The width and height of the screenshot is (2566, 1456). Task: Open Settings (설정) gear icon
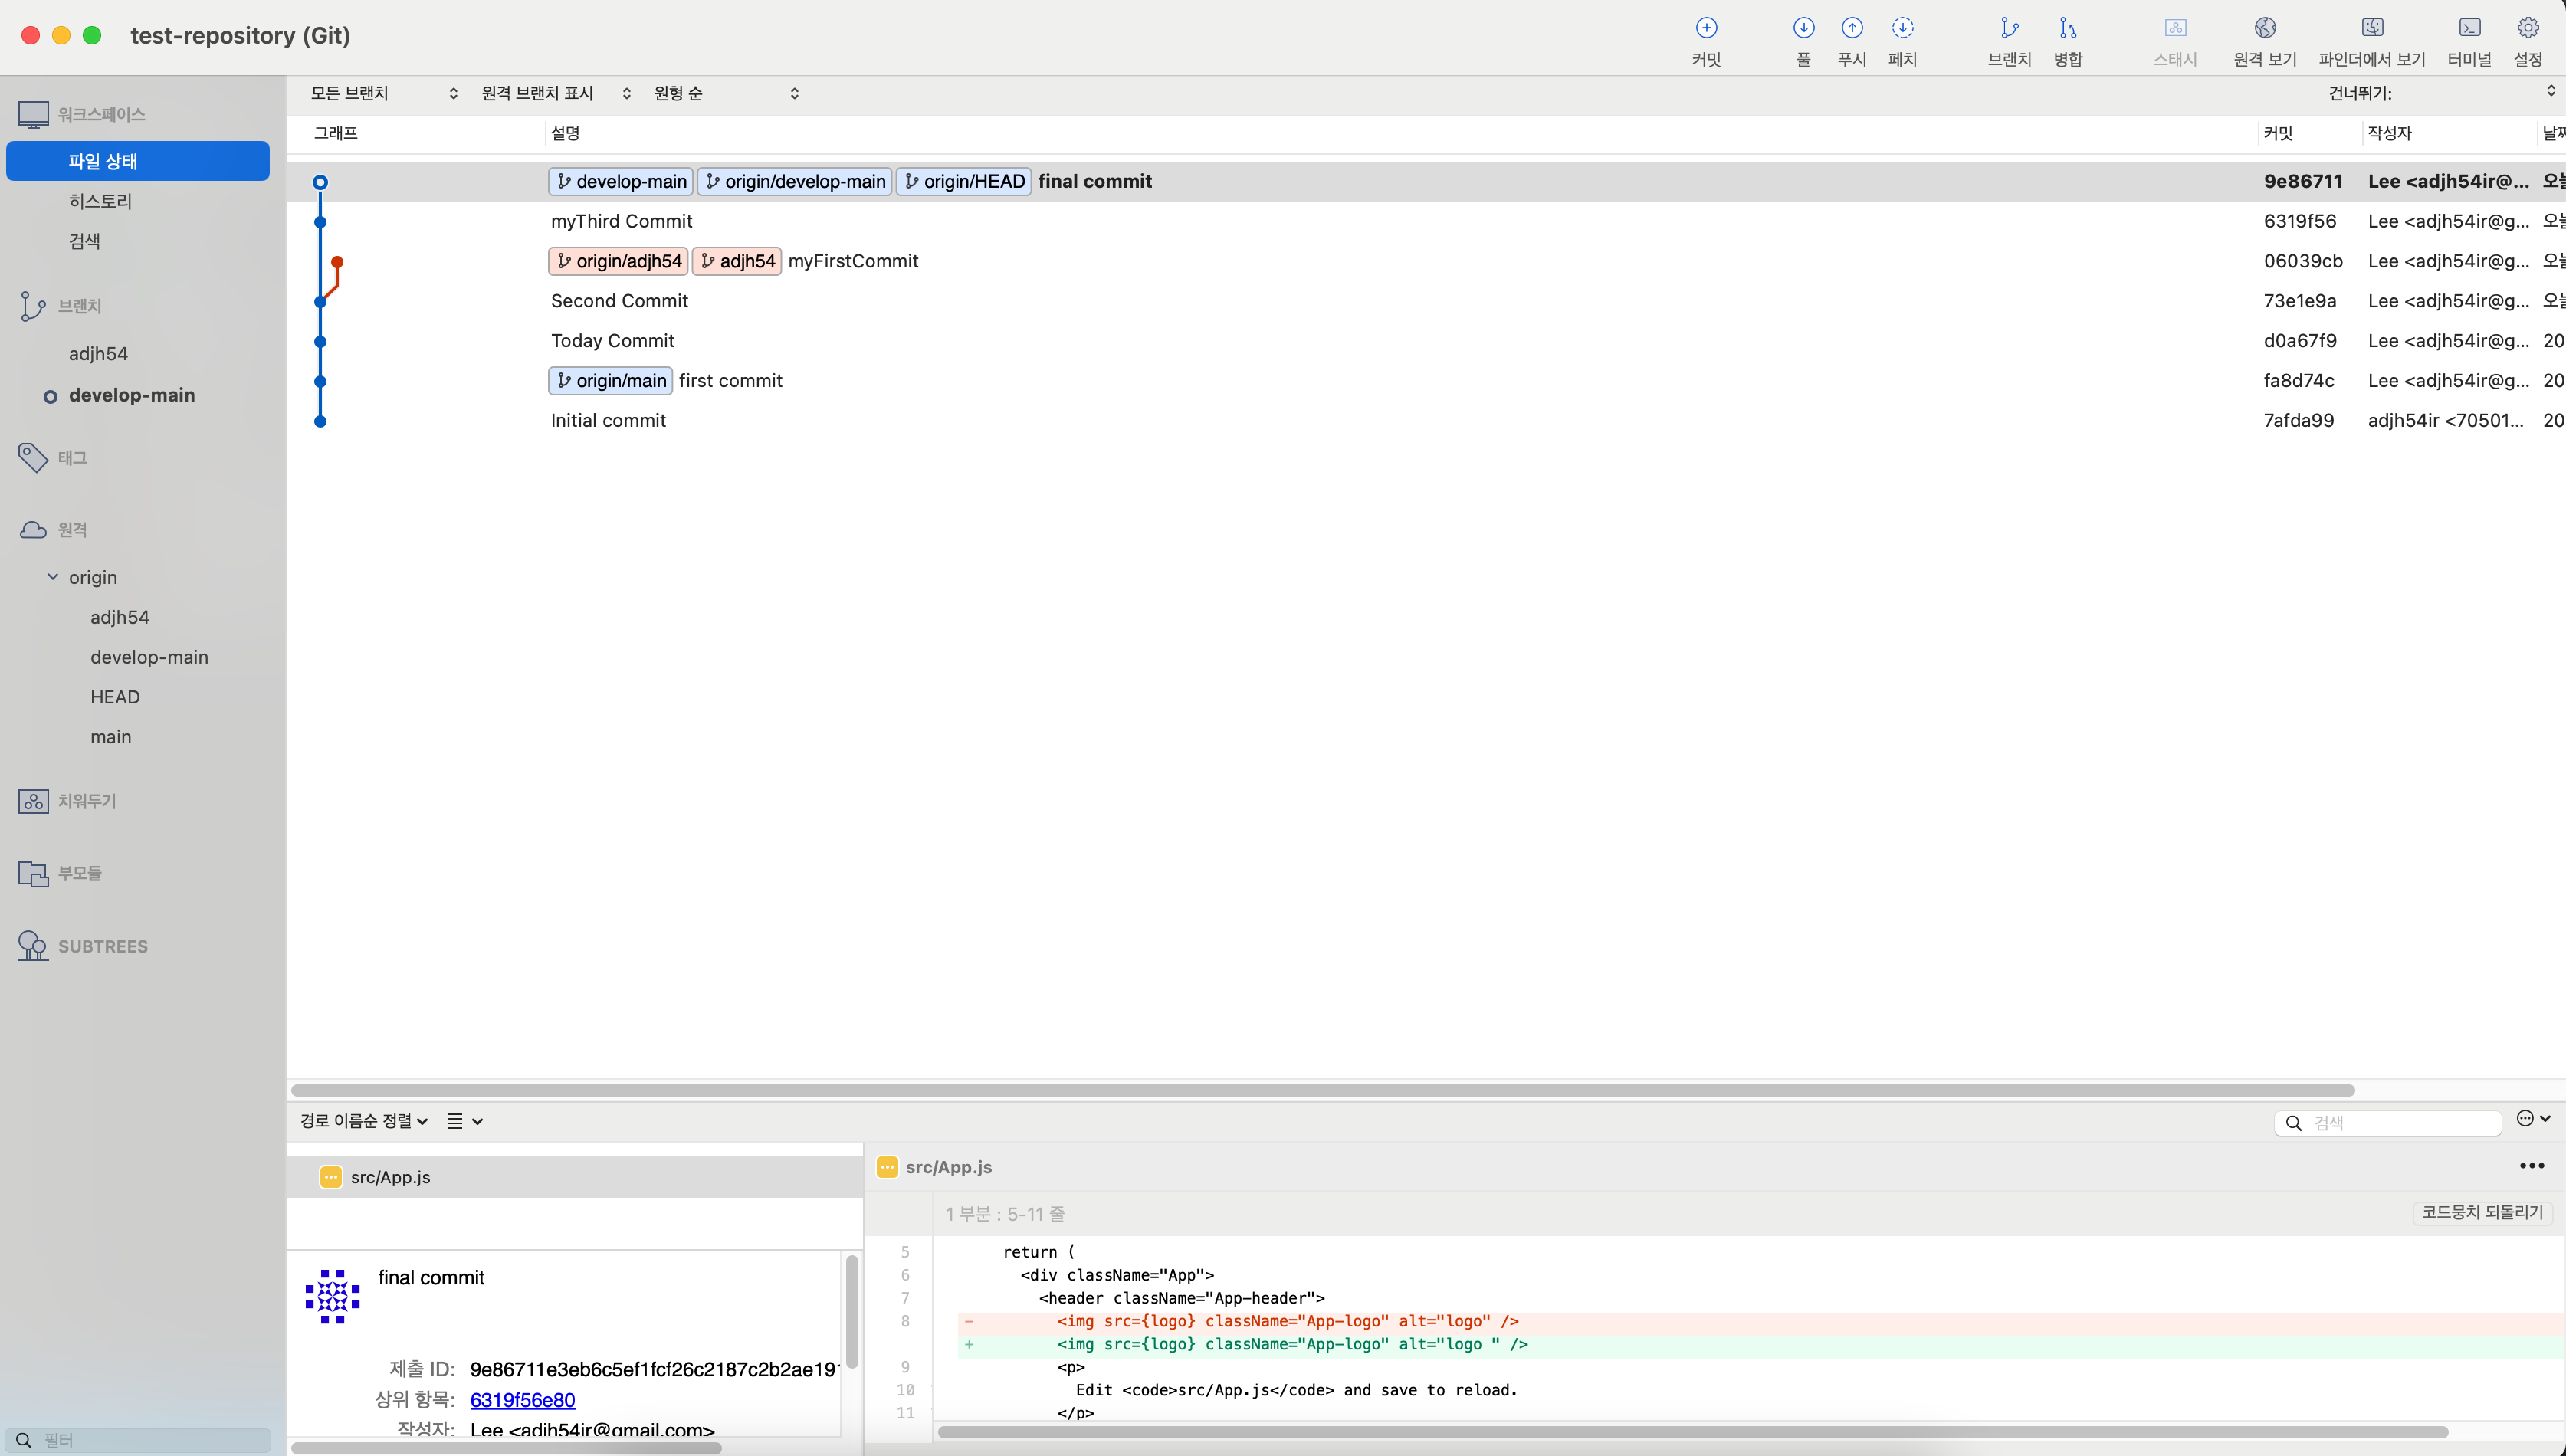click(2528, 29)
